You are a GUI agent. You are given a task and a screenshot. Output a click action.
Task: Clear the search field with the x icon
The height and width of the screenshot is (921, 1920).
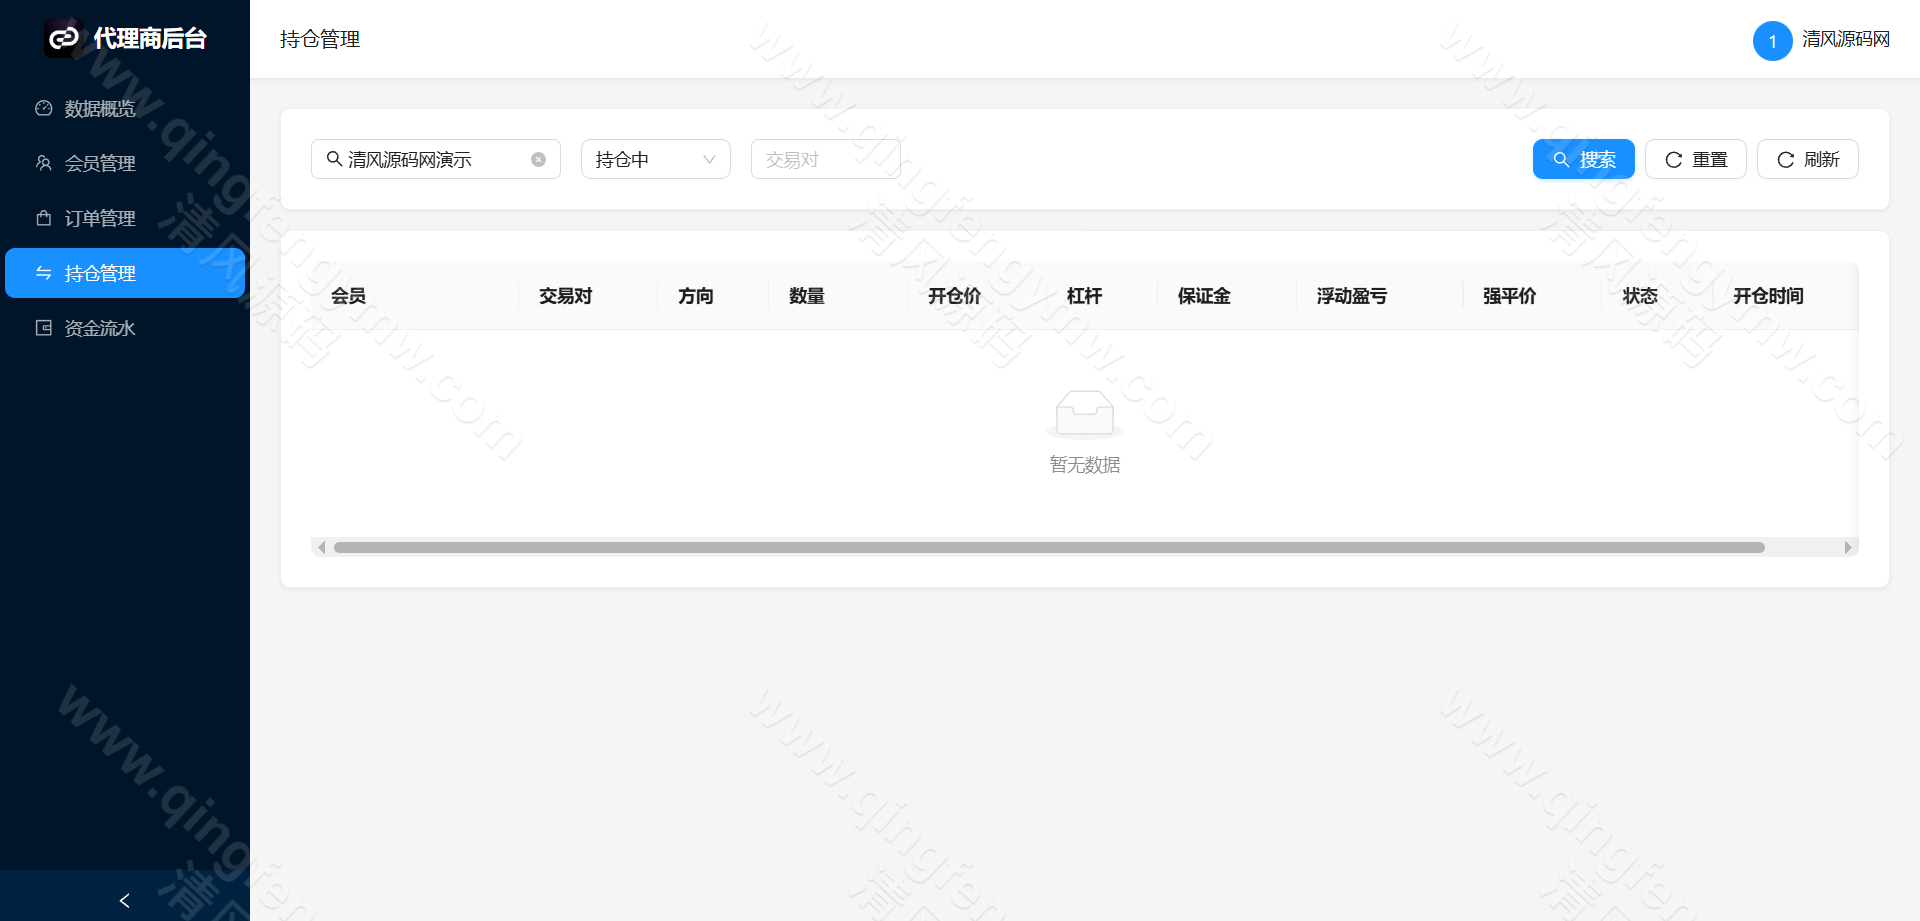(x=538, y=158)
